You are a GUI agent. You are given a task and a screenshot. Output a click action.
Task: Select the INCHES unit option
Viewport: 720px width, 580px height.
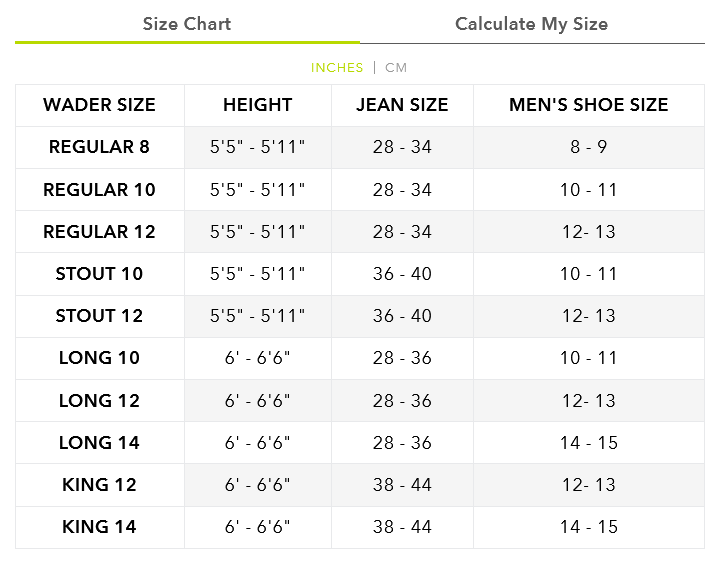tap(337, 68)
